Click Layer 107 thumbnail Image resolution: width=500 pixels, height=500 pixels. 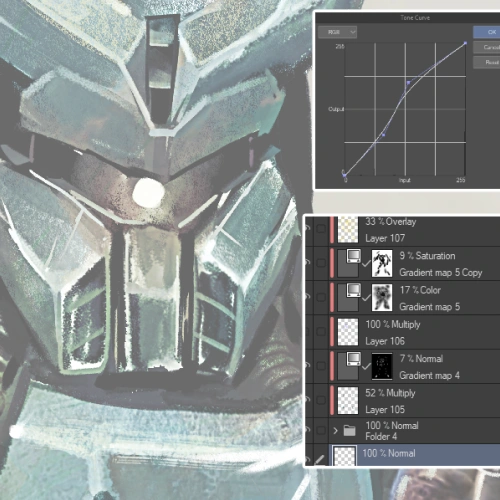click(x=348, y=229)
